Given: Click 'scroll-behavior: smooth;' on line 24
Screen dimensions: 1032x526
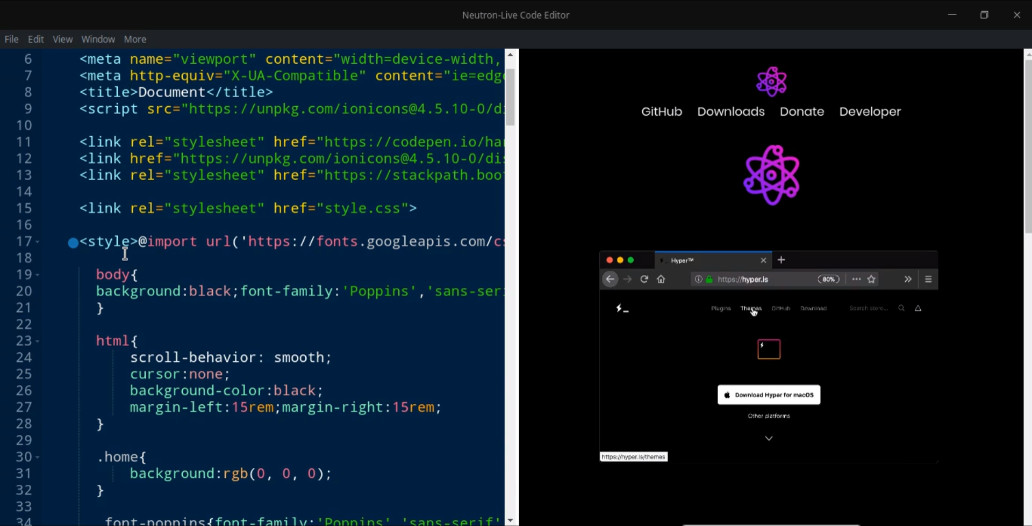Looking at the screenshot, I should tap(230, 357).
